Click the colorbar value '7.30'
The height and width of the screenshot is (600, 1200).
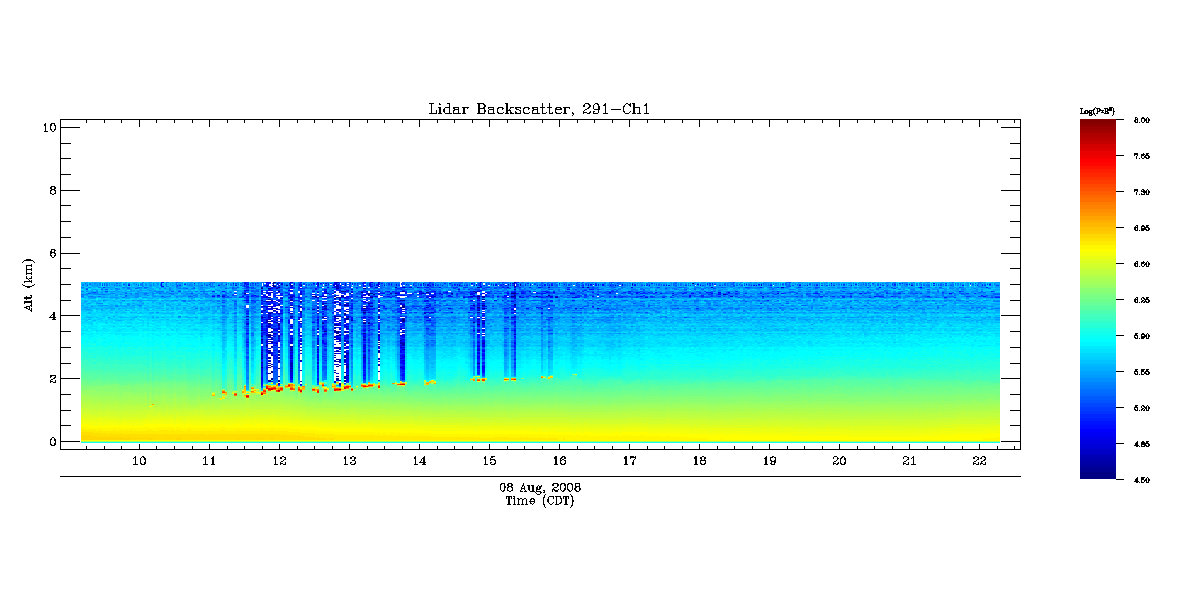coord(1142,192)
